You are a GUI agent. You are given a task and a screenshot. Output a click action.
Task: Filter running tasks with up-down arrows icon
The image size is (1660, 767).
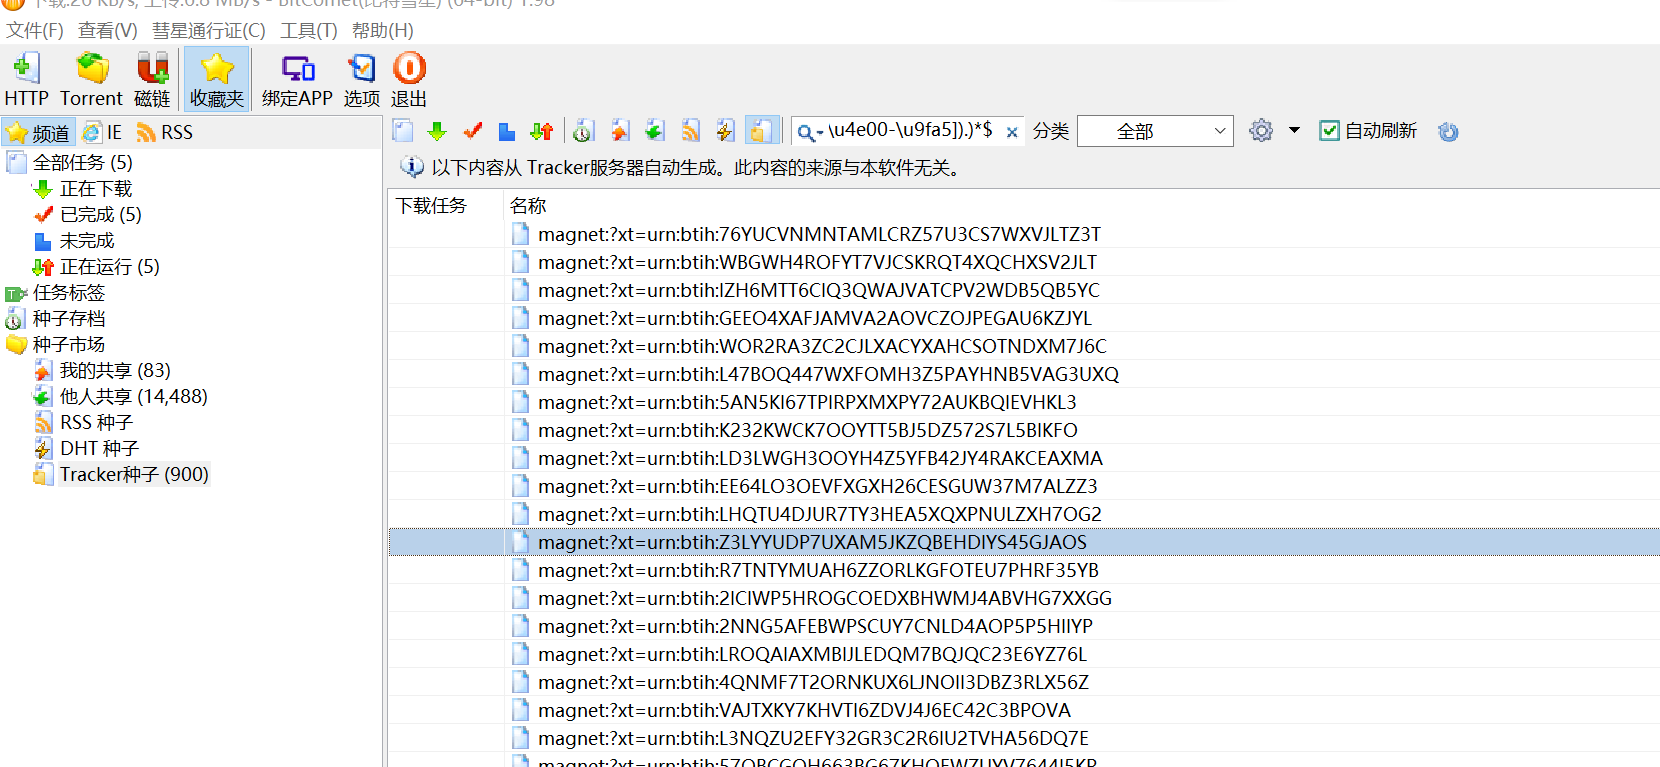pyautogui.click(x=542, y=131)
